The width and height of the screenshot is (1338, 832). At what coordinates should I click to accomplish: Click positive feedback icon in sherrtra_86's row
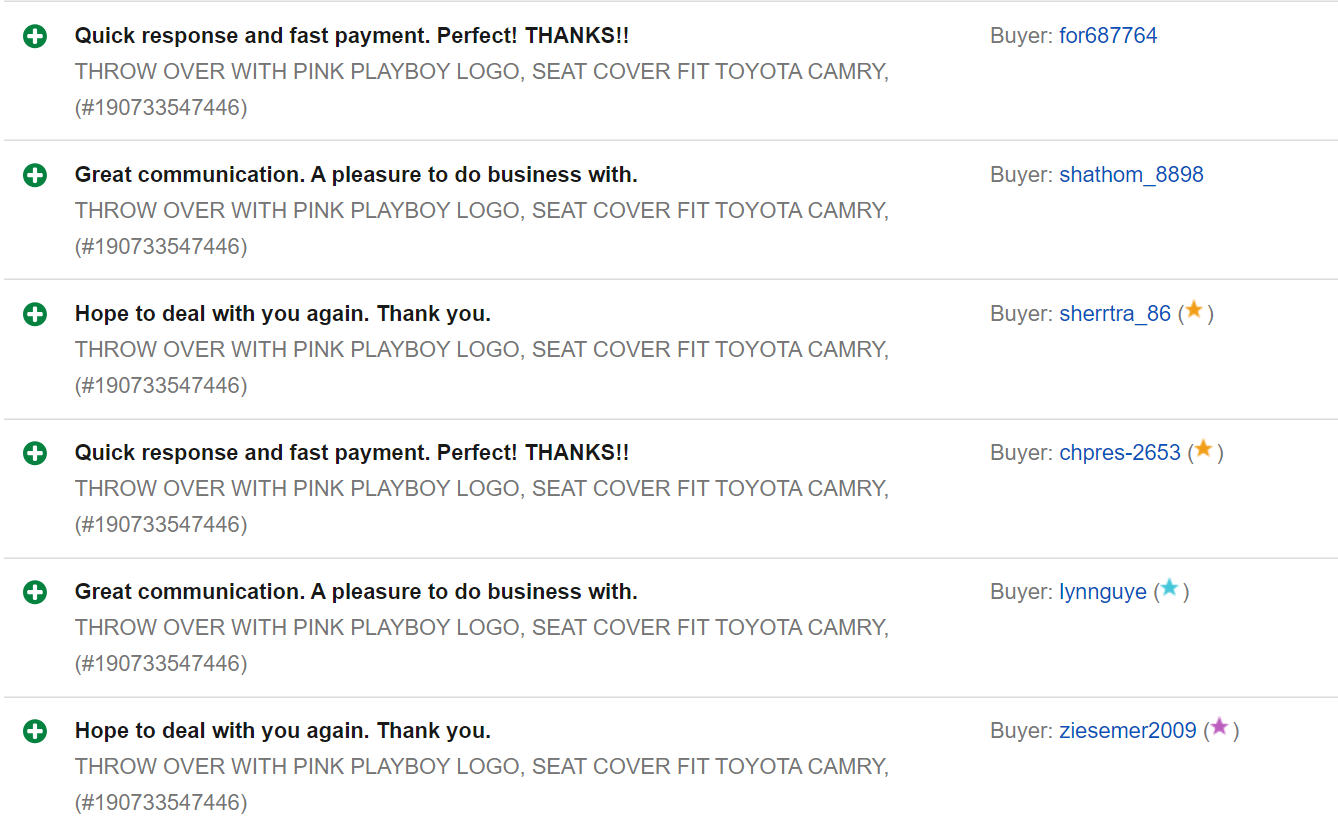coord(35,315)
